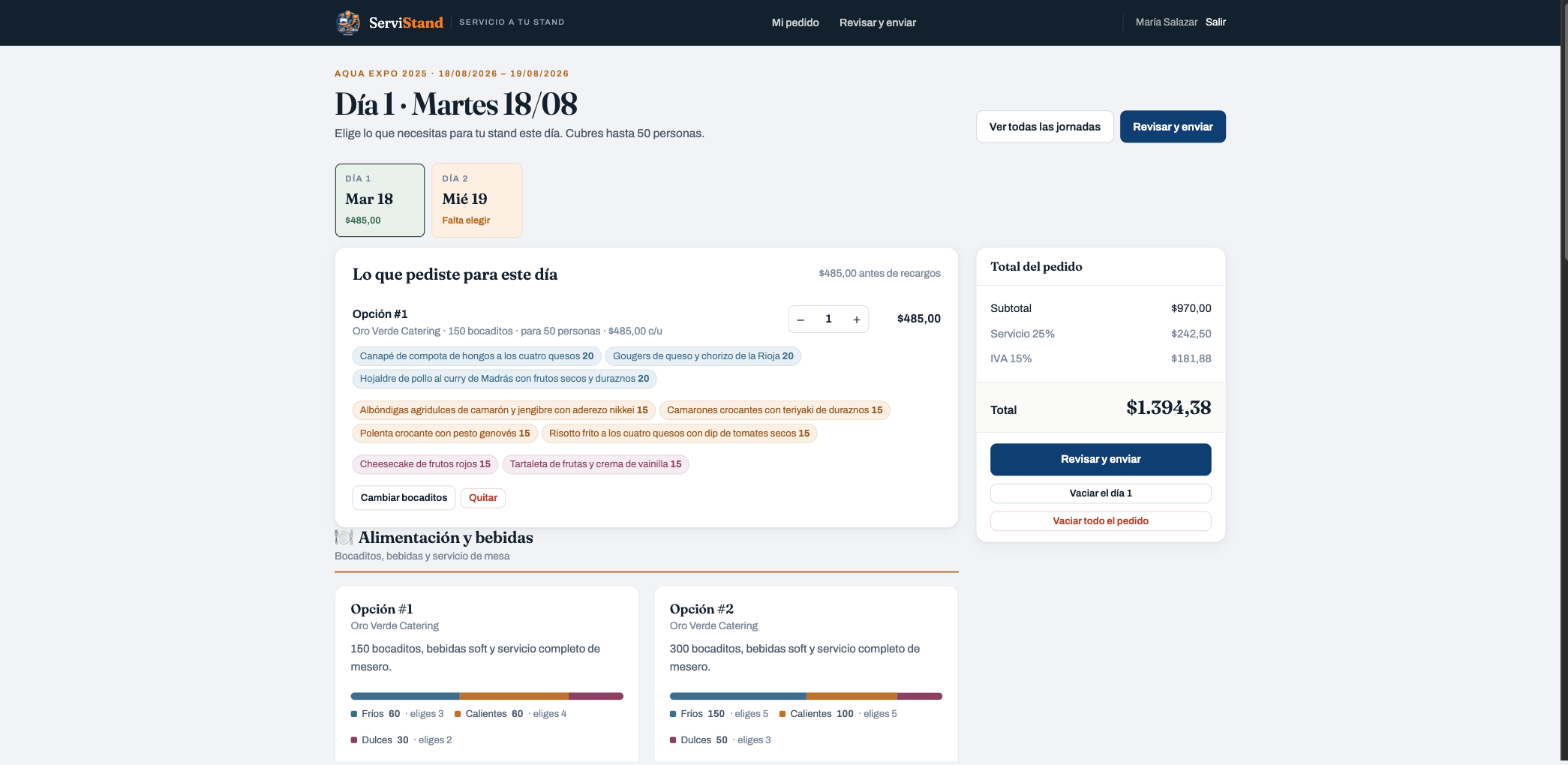
Task: Click the IVA 15% line
Action: [x=1101, y=359]
